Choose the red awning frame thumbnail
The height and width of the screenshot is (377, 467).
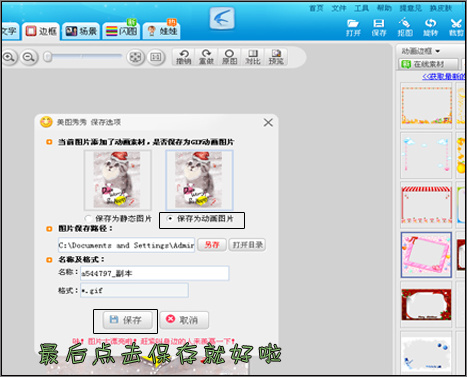[426, 205]
